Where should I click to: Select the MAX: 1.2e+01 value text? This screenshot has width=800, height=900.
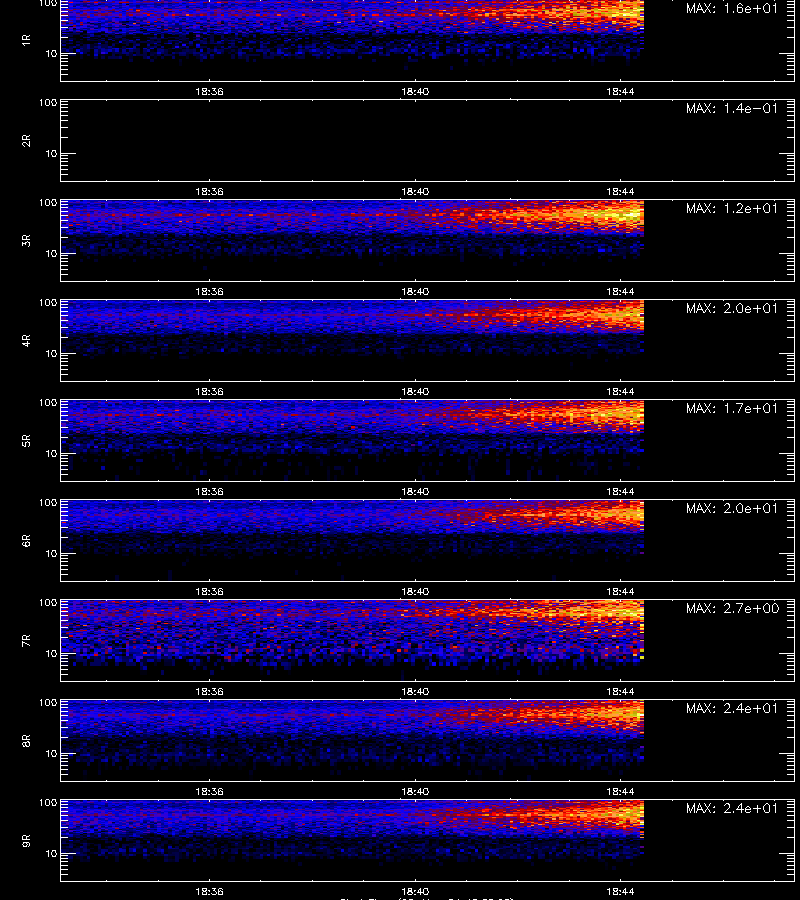click(732, 208)
